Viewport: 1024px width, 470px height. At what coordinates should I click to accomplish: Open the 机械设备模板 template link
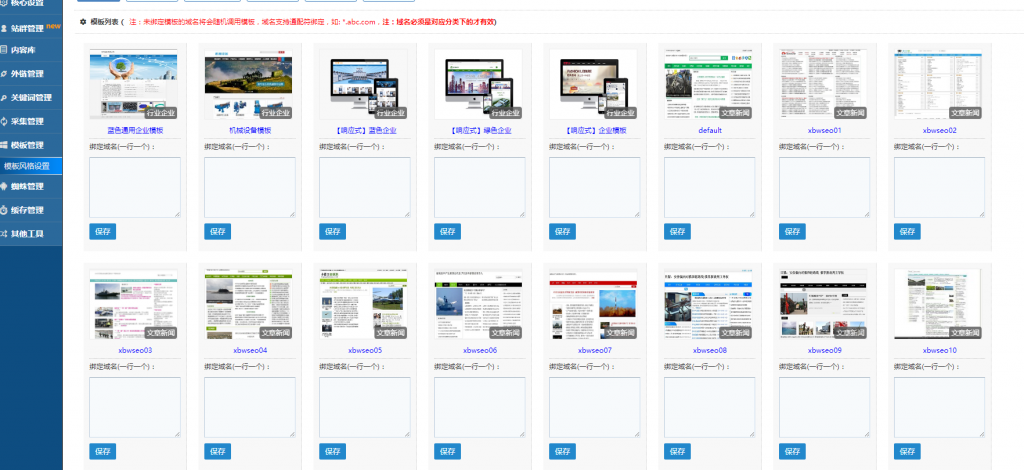[250, 130]
